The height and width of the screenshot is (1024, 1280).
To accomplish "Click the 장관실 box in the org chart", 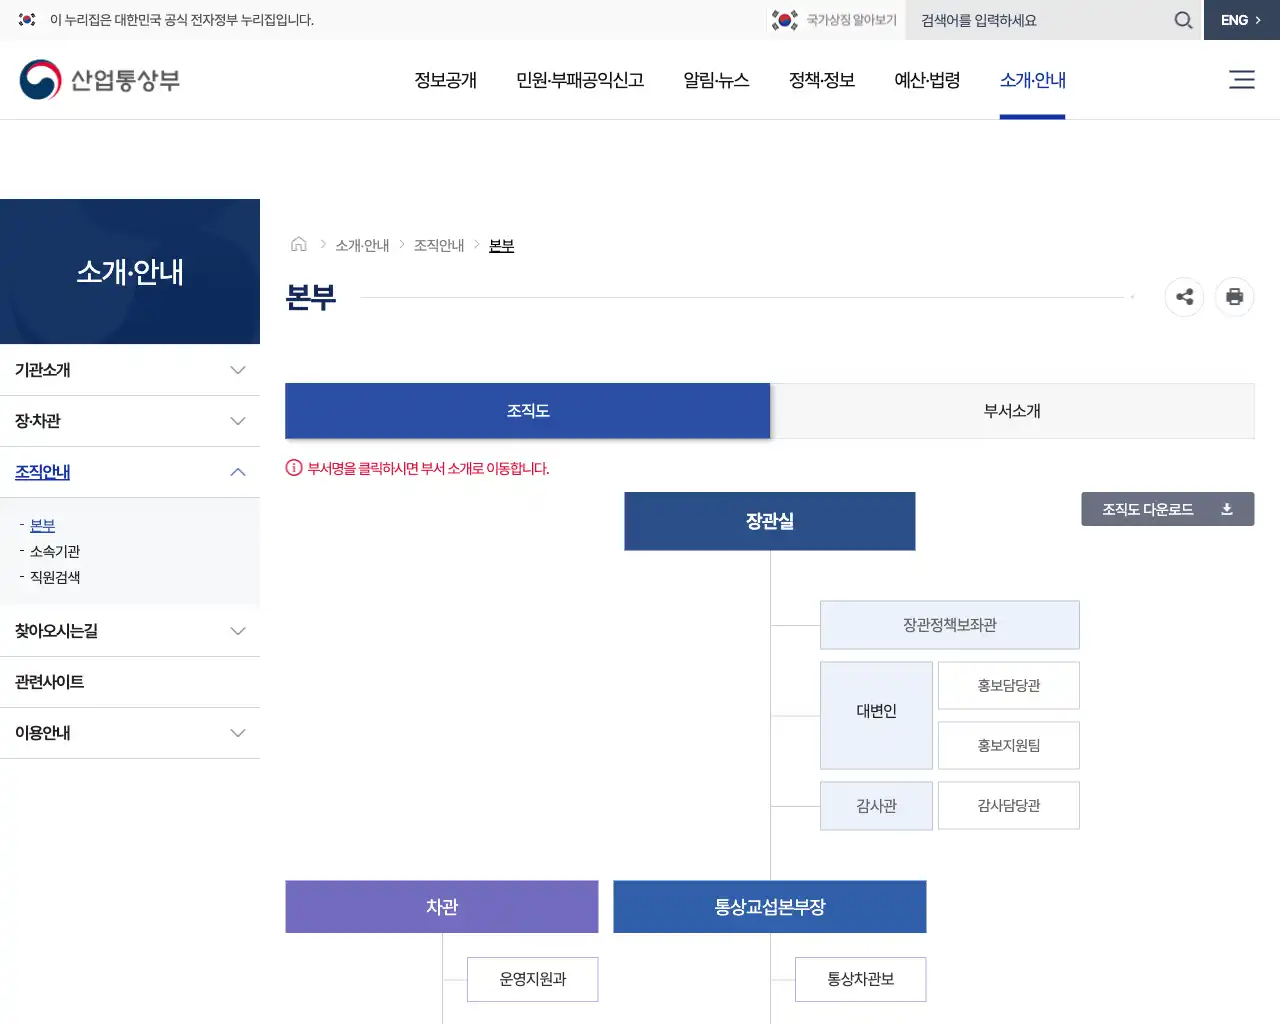I will click(769, 521).
